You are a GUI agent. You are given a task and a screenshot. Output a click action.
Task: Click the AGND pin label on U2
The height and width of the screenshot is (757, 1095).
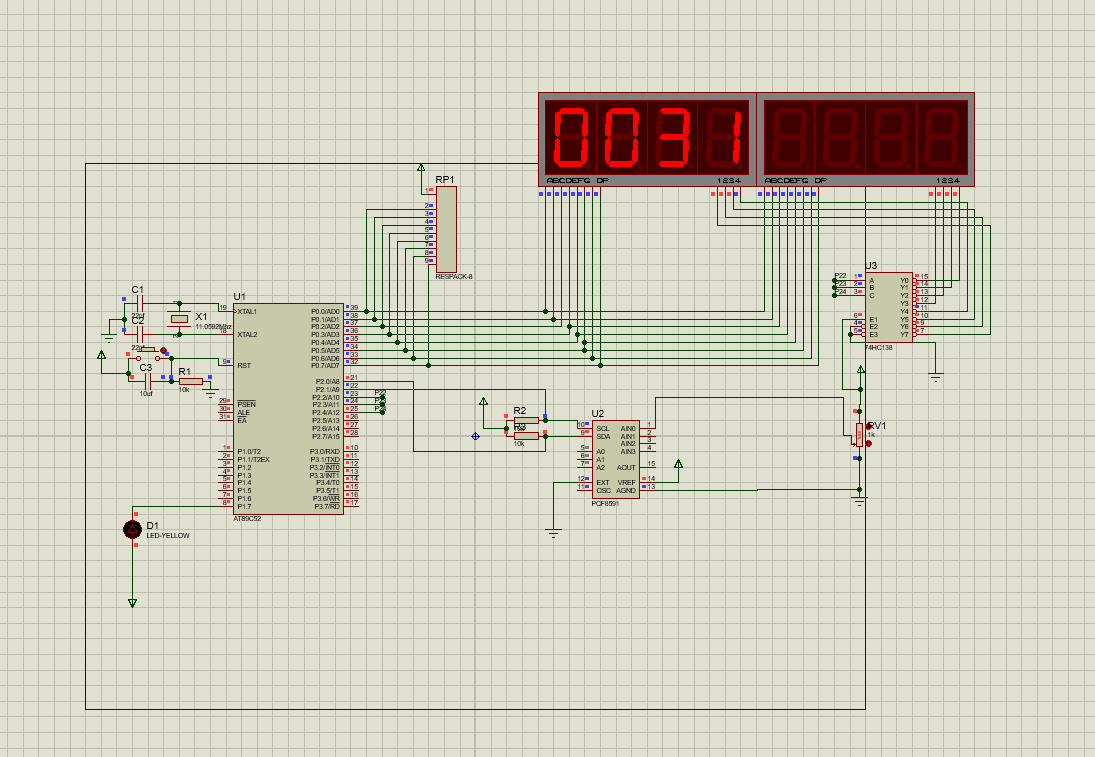point(626,490)
